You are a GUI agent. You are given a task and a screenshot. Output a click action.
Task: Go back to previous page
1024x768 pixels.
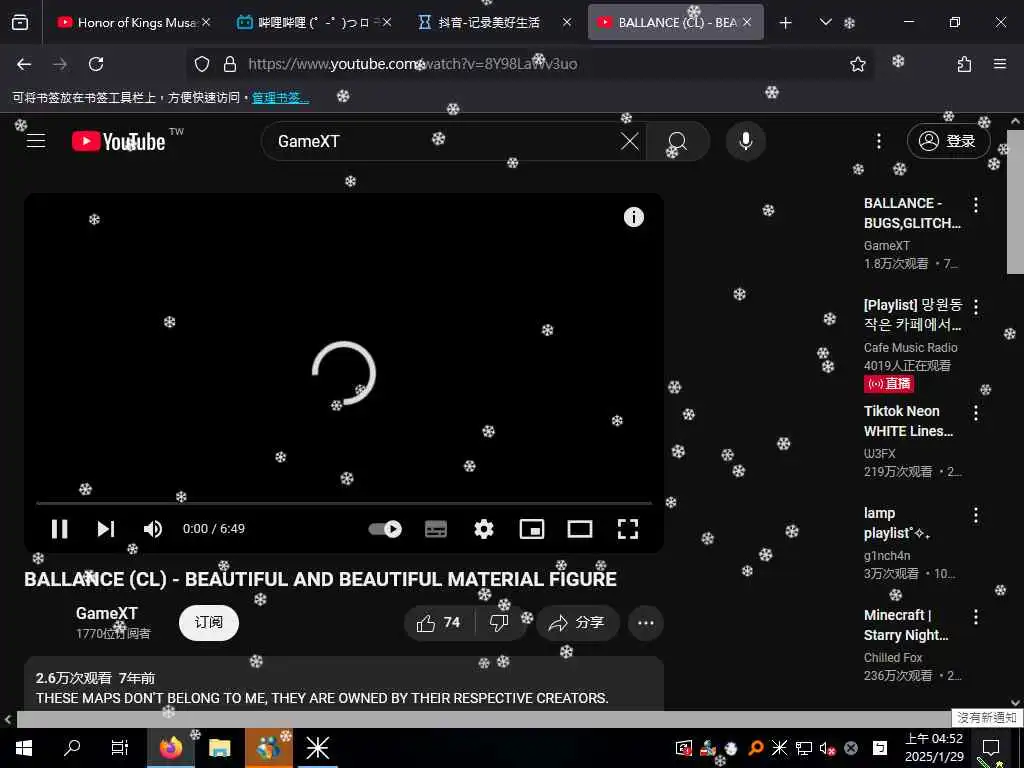point(24,64)
